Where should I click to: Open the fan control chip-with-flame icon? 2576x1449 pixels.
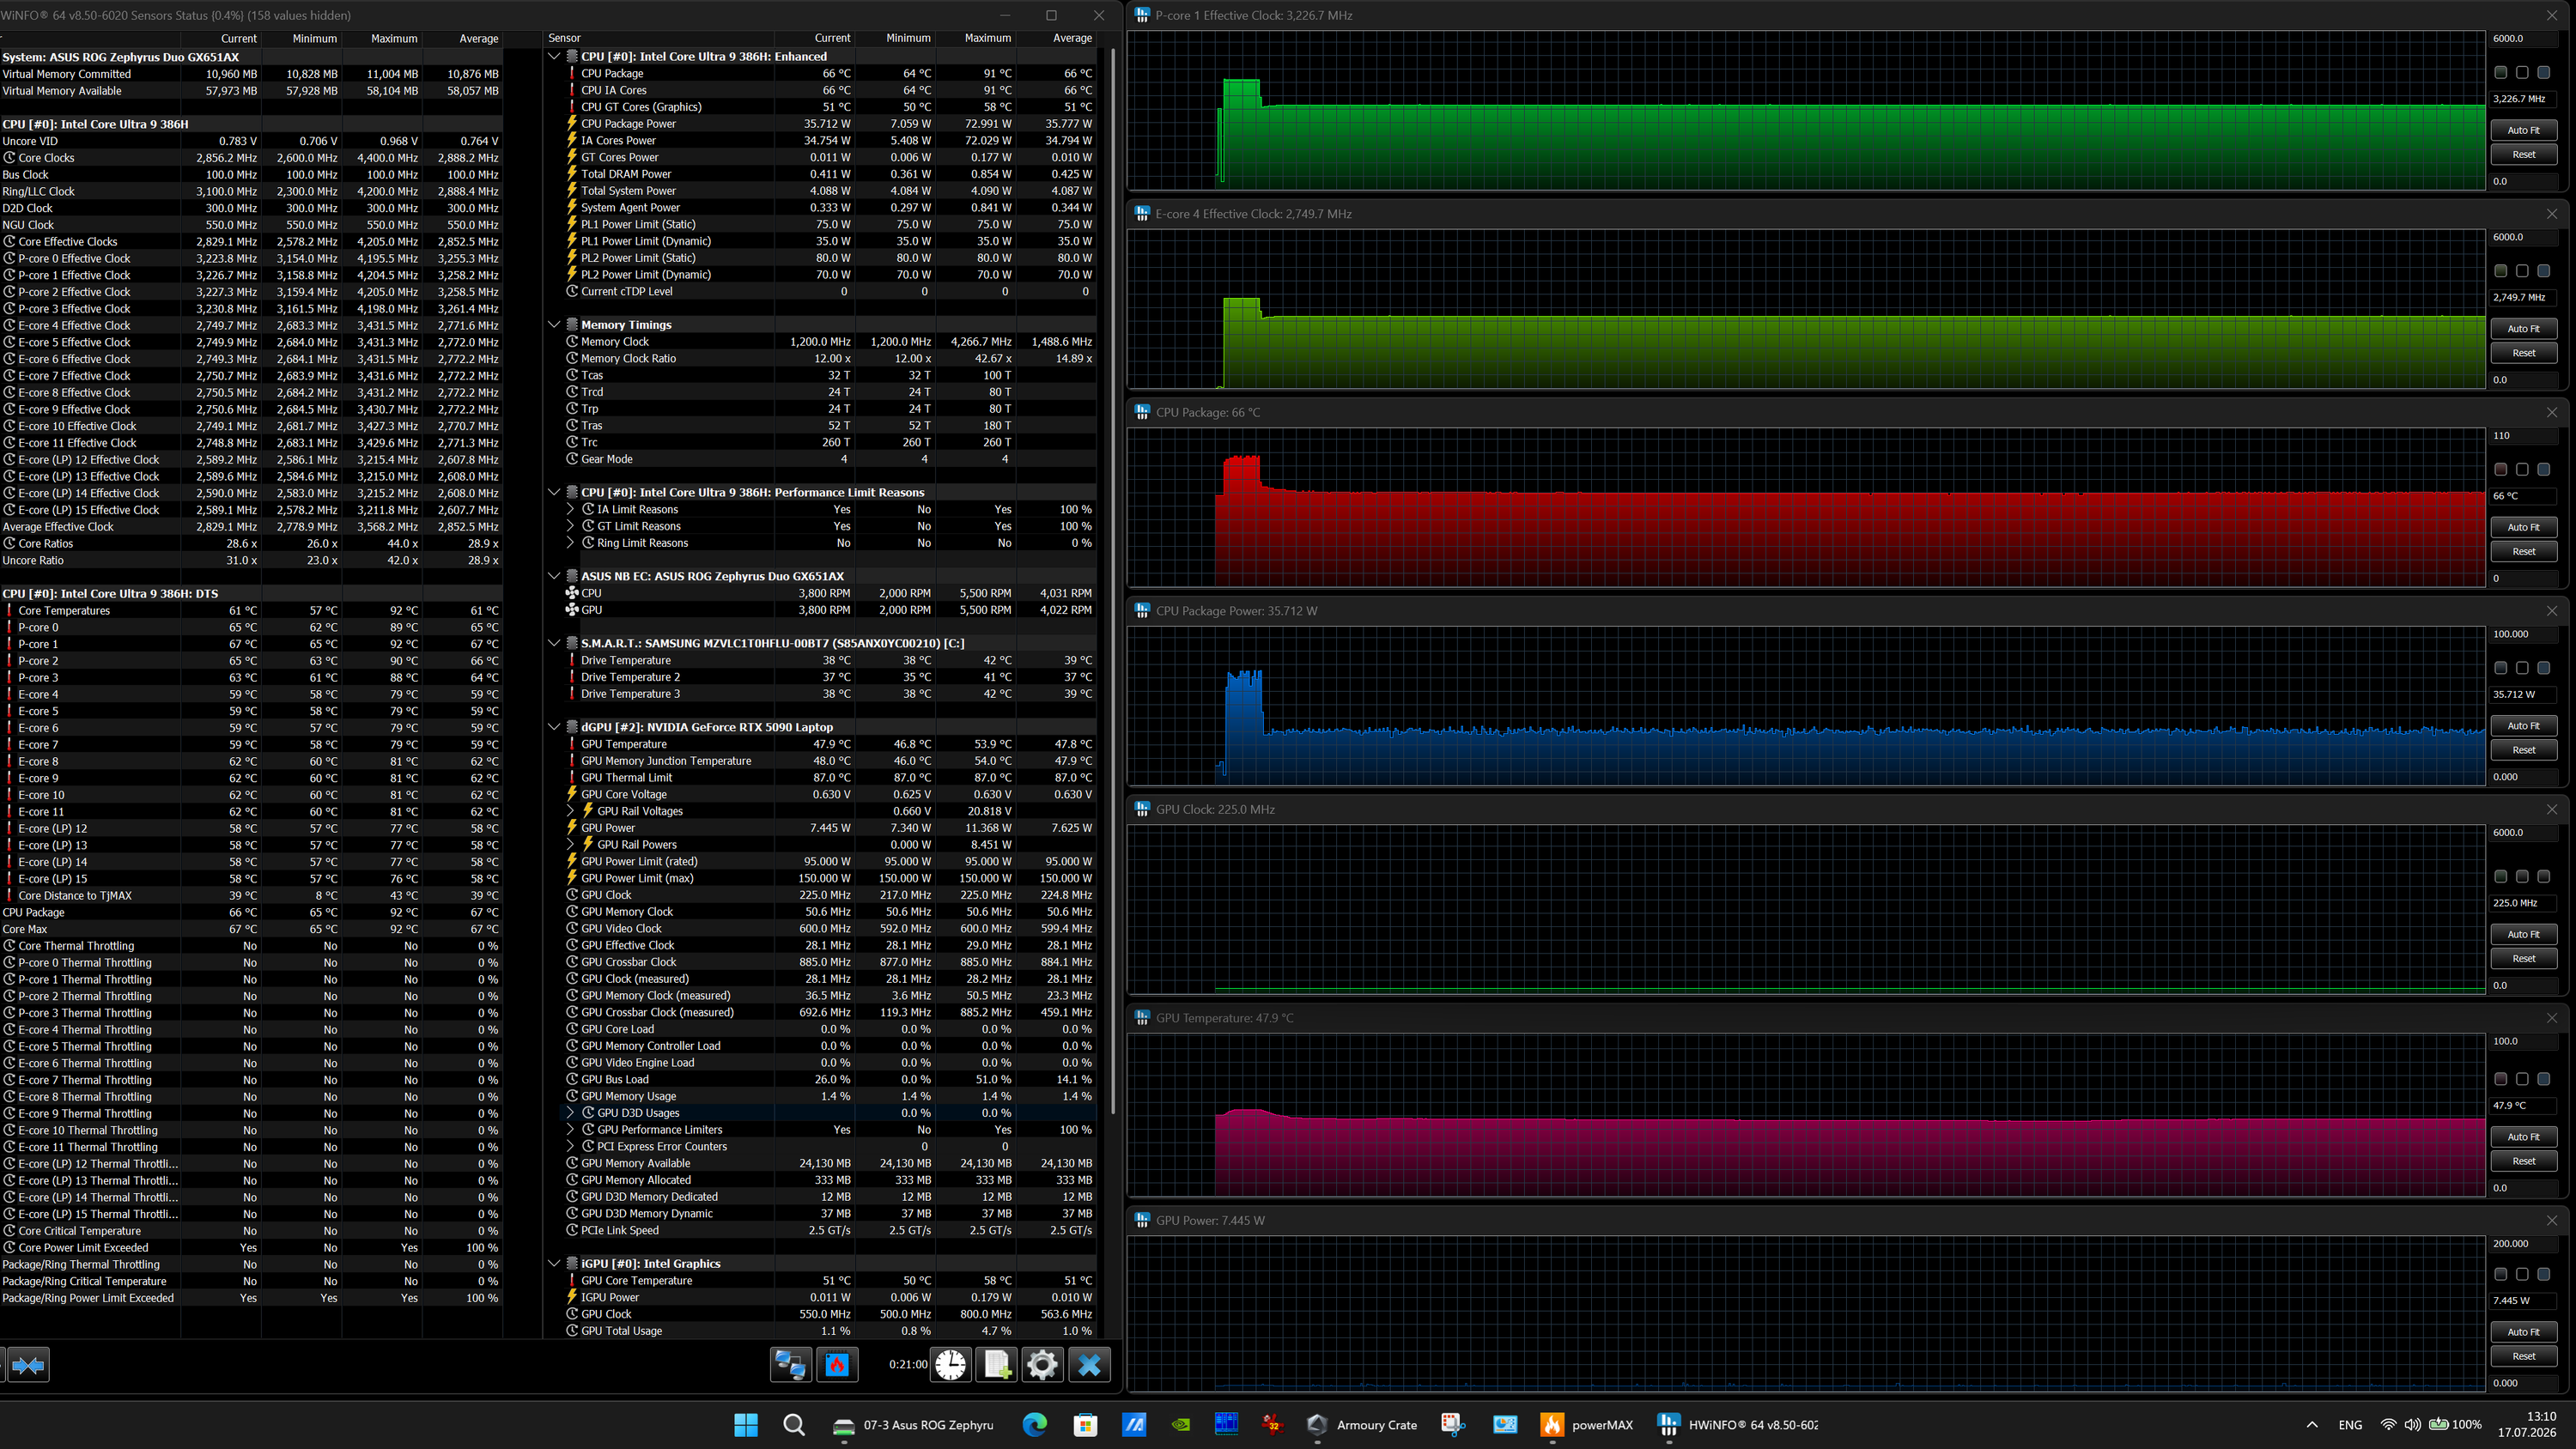coord(837,1365)
